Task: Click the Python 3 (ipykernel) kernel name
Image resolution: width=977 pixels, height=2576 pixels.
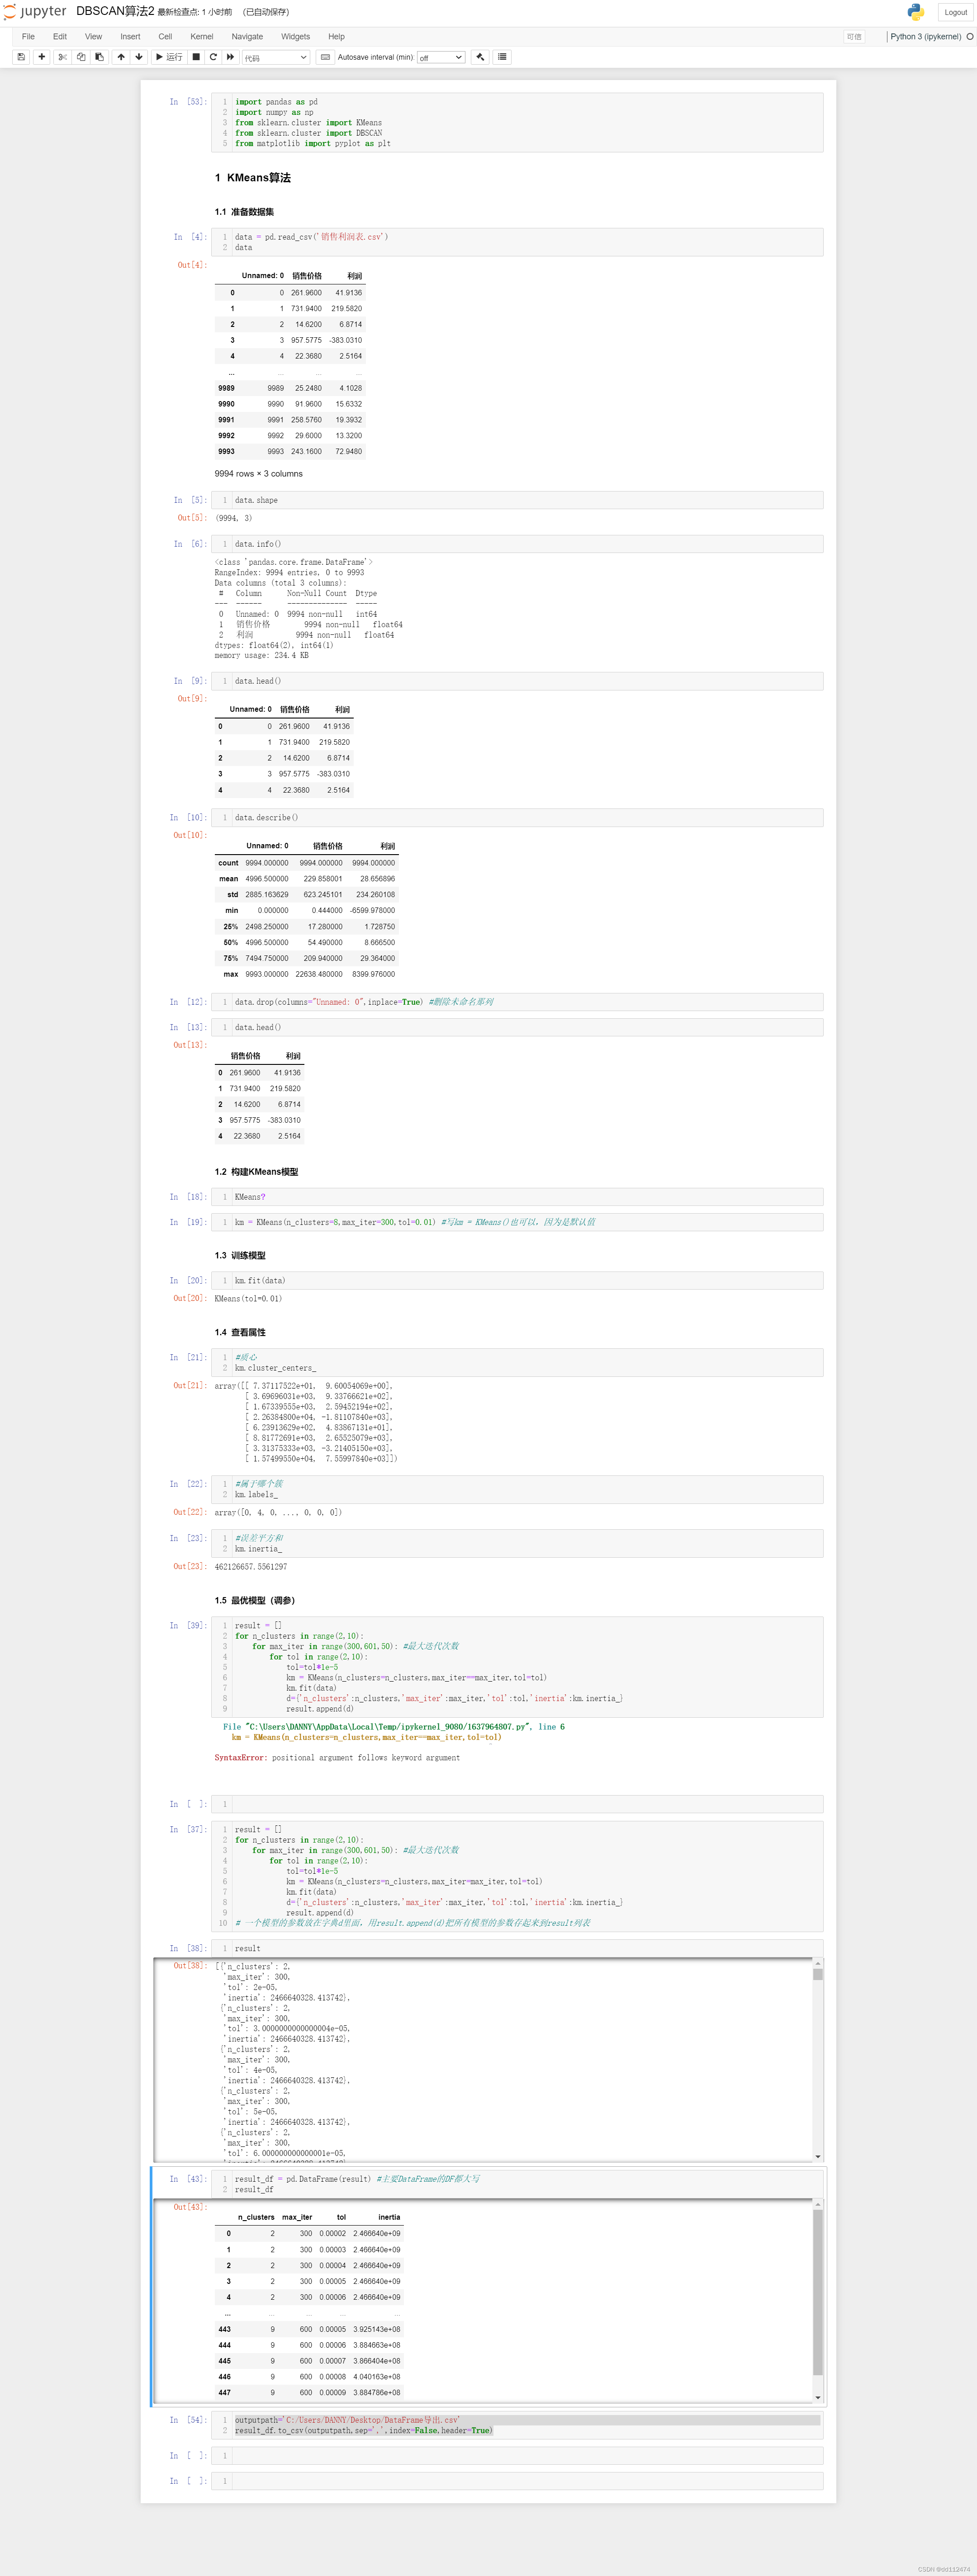Action: (925, 37)
